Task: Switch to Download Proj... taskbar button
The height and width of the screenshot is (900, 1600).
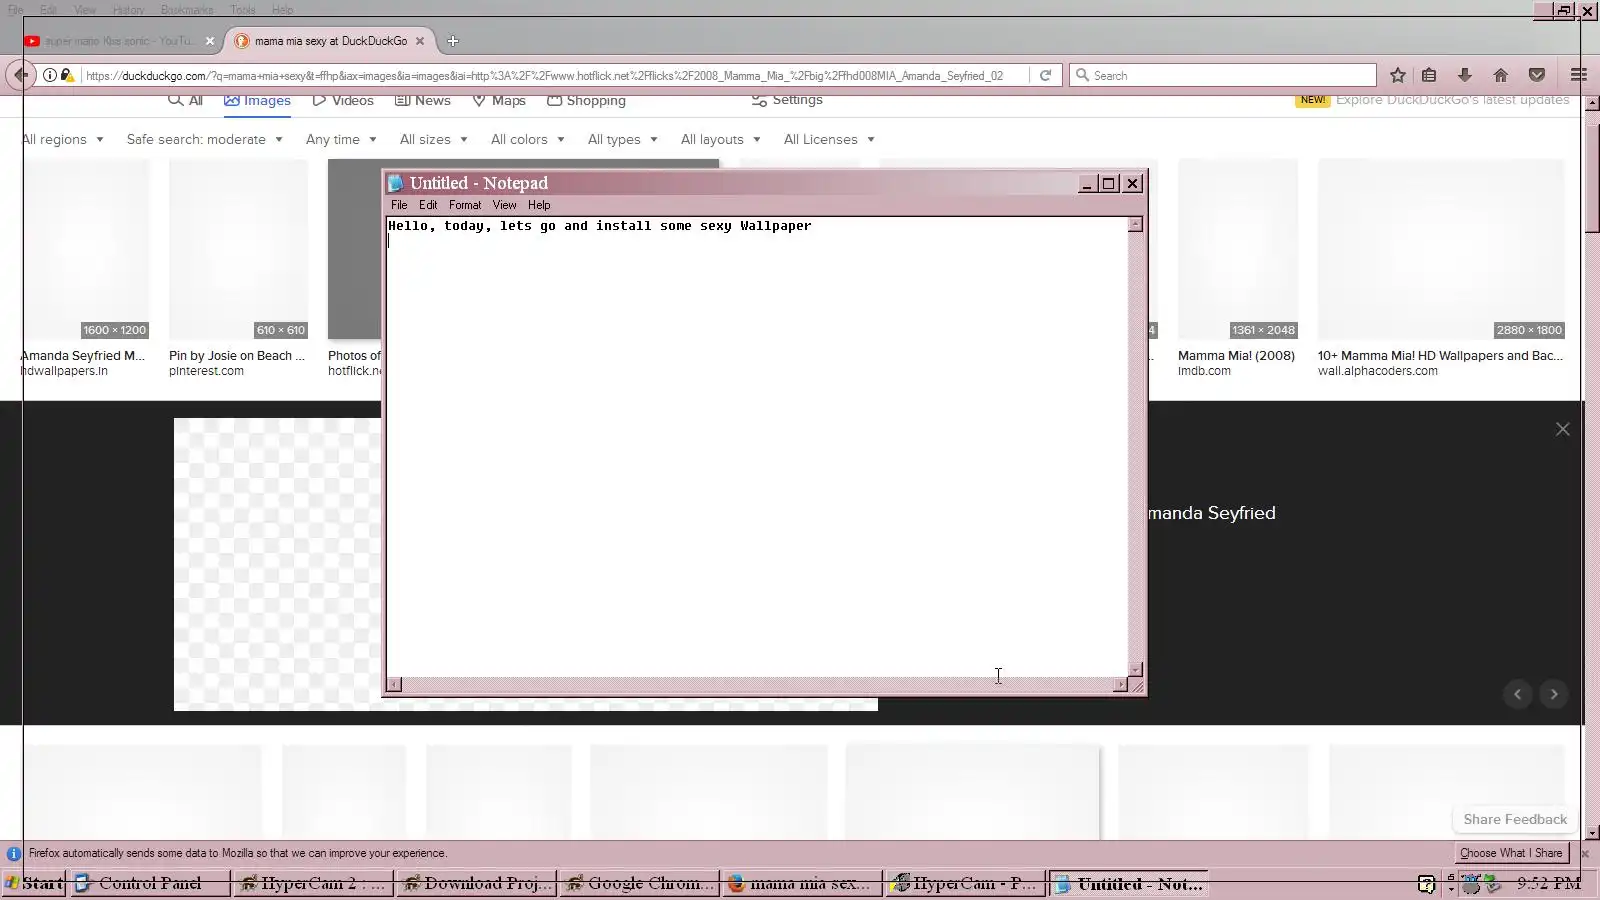Action: [477, 883]
